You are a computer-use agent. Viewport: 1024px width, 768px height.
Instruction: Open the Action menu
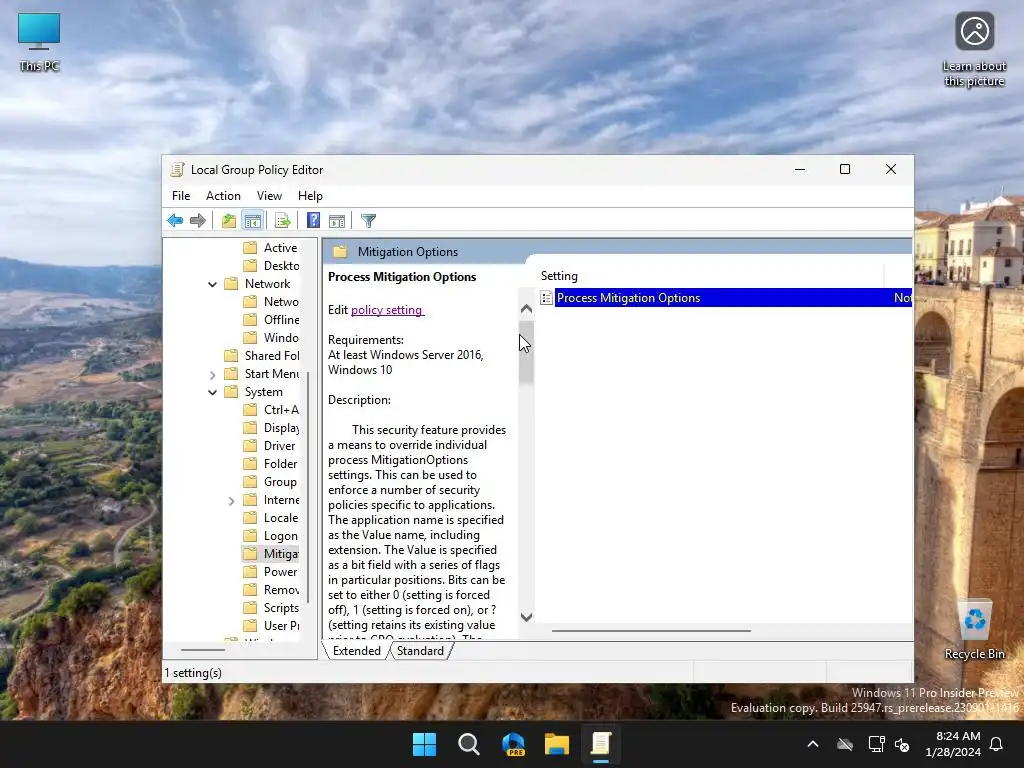pos(223,196)
